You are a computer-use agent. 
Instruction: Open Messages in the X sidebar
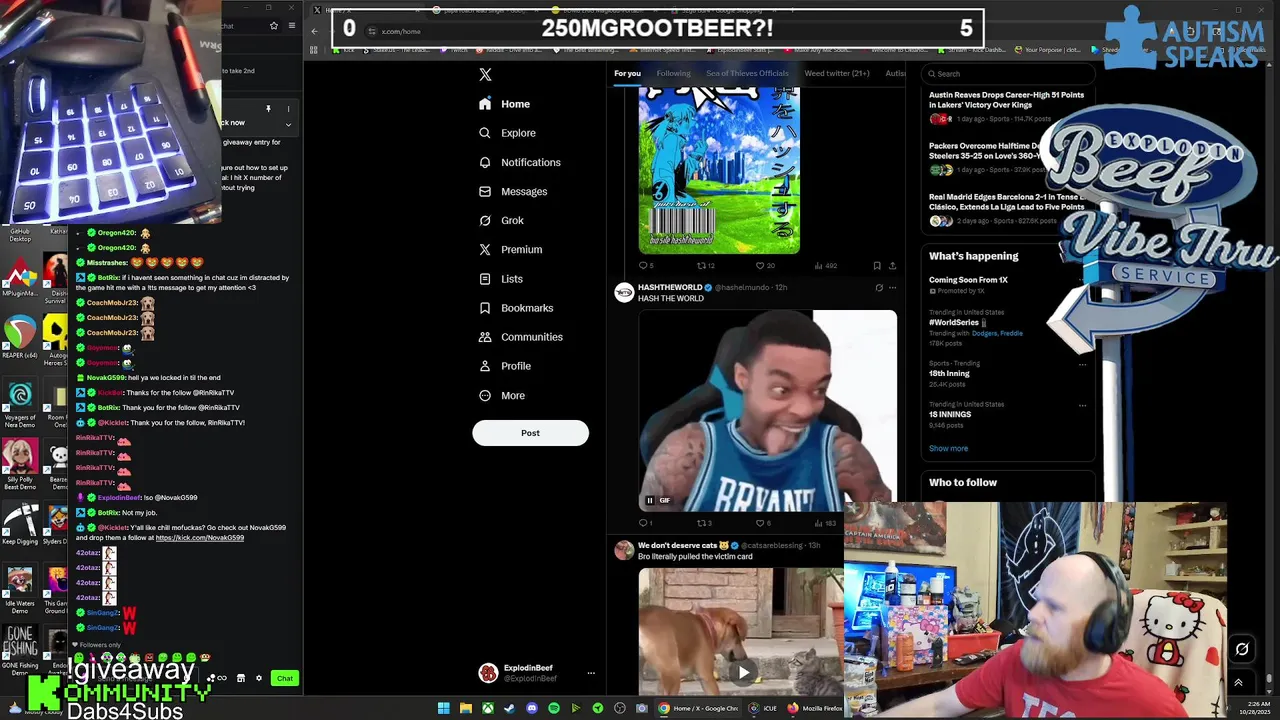(x=512, y=191)
